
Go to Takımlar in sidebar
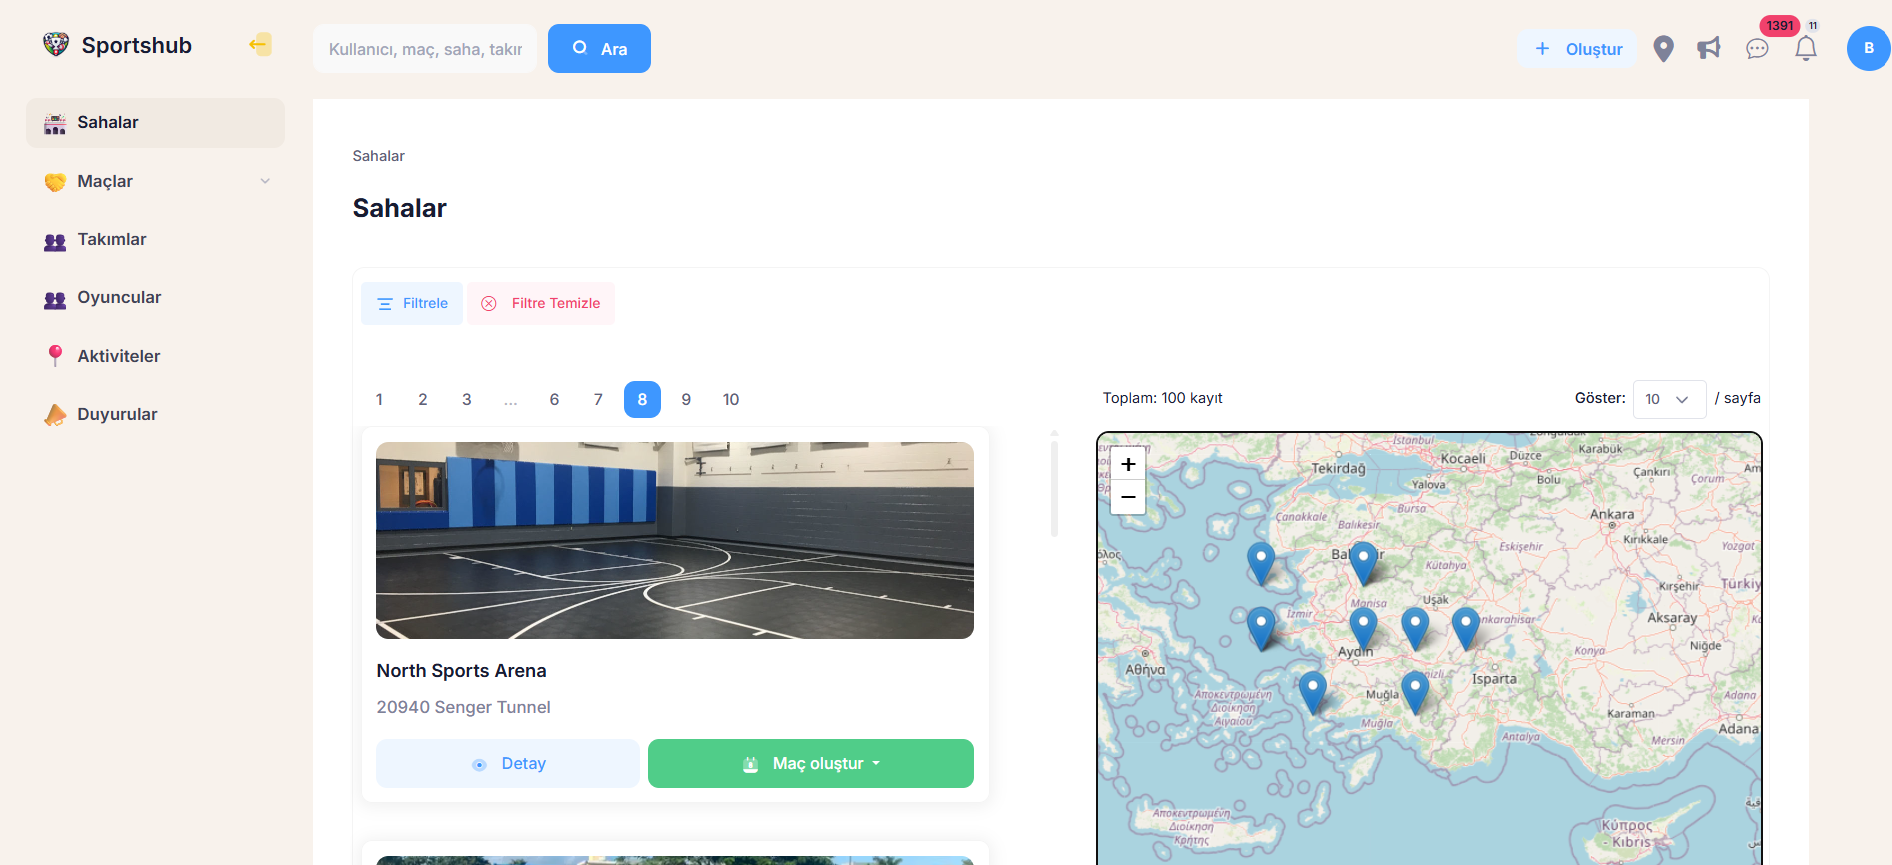111,239
